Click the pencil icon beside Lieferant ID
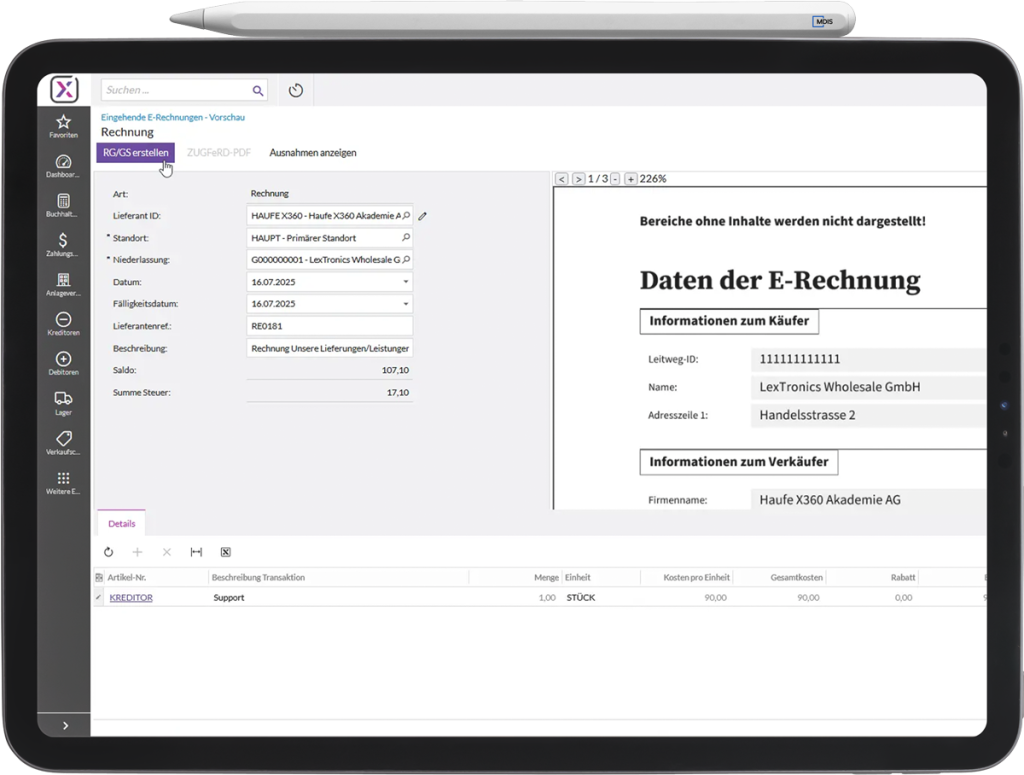Viewport: 1024px width, 775px height. (423, 216)
